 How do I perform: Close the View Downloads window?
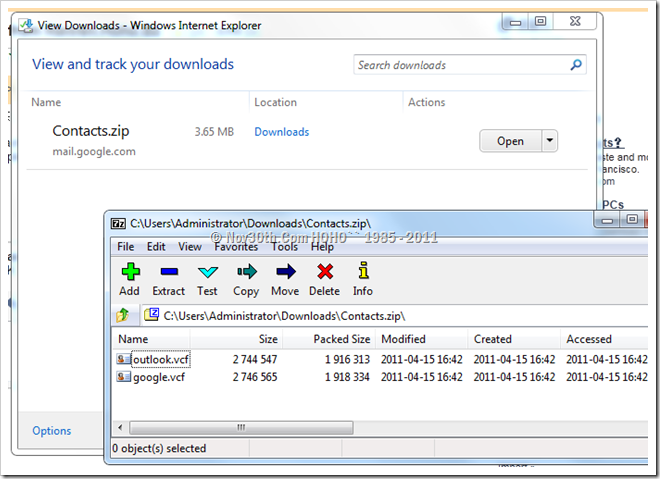(x=575, y=21)
